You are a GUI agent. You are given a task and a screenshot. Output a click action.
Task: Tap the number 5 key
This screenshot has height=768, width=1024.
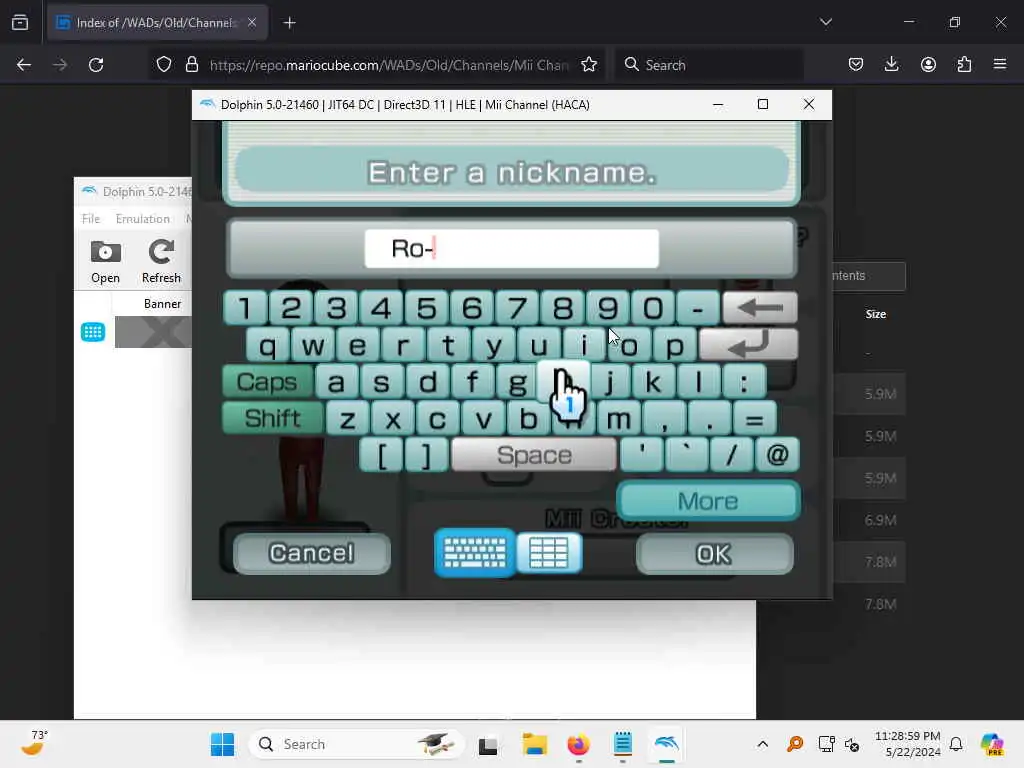pos(426,308)
